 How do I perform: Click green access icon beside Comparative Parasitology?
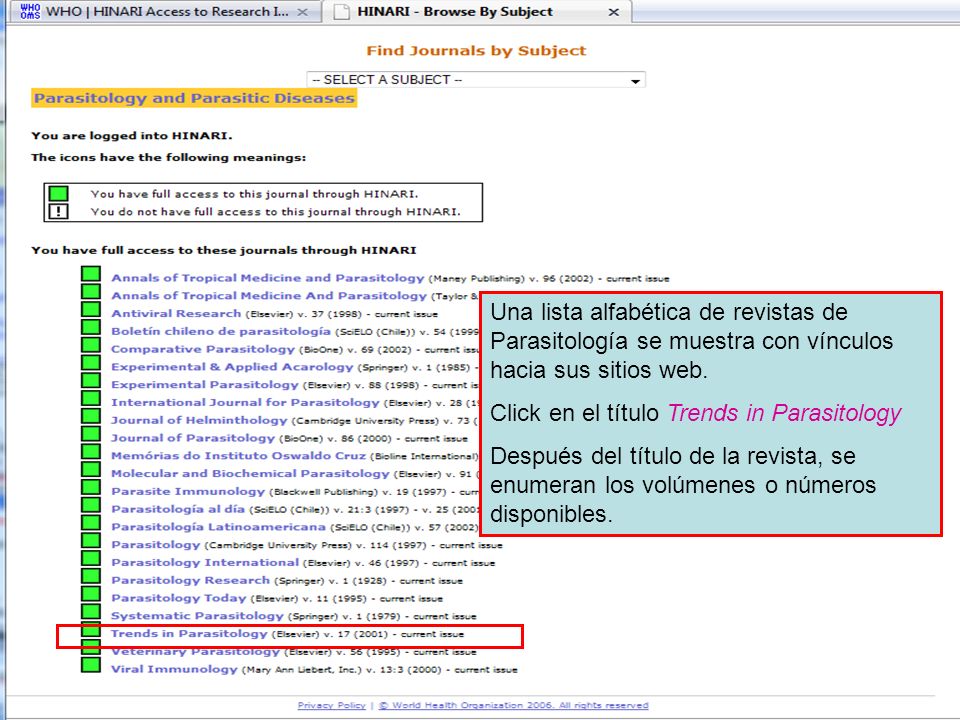coord(91,345)
